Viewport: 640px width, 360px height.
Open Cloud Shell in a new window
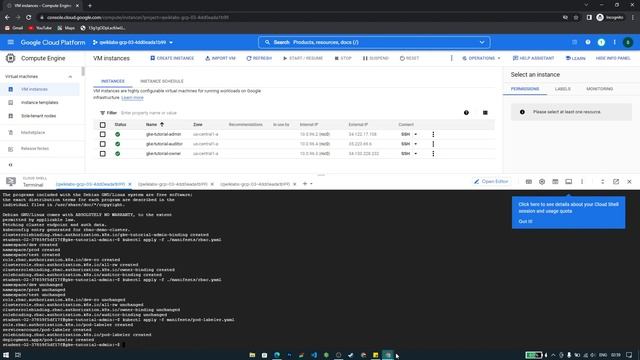tap(616, 182)
